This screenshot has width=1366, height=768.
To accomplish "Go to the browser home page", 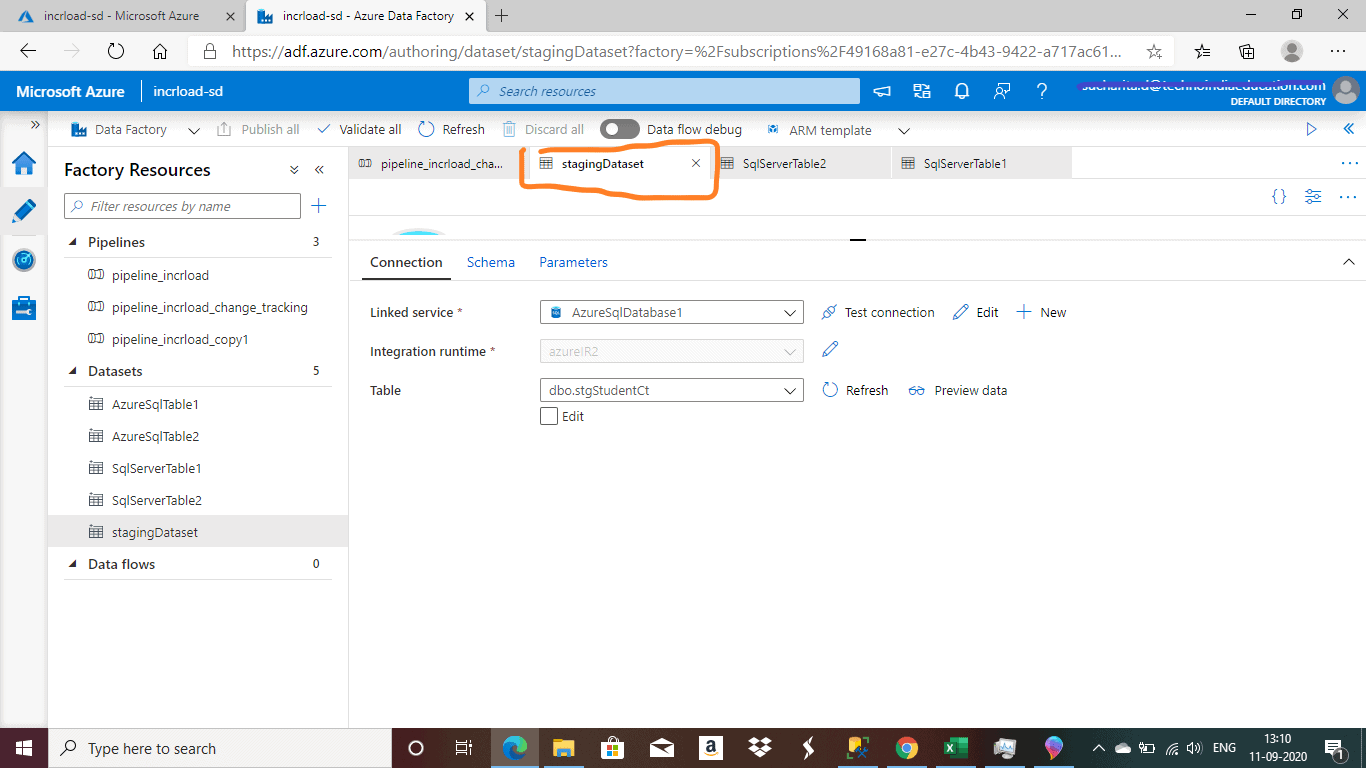I will point(160,51).
